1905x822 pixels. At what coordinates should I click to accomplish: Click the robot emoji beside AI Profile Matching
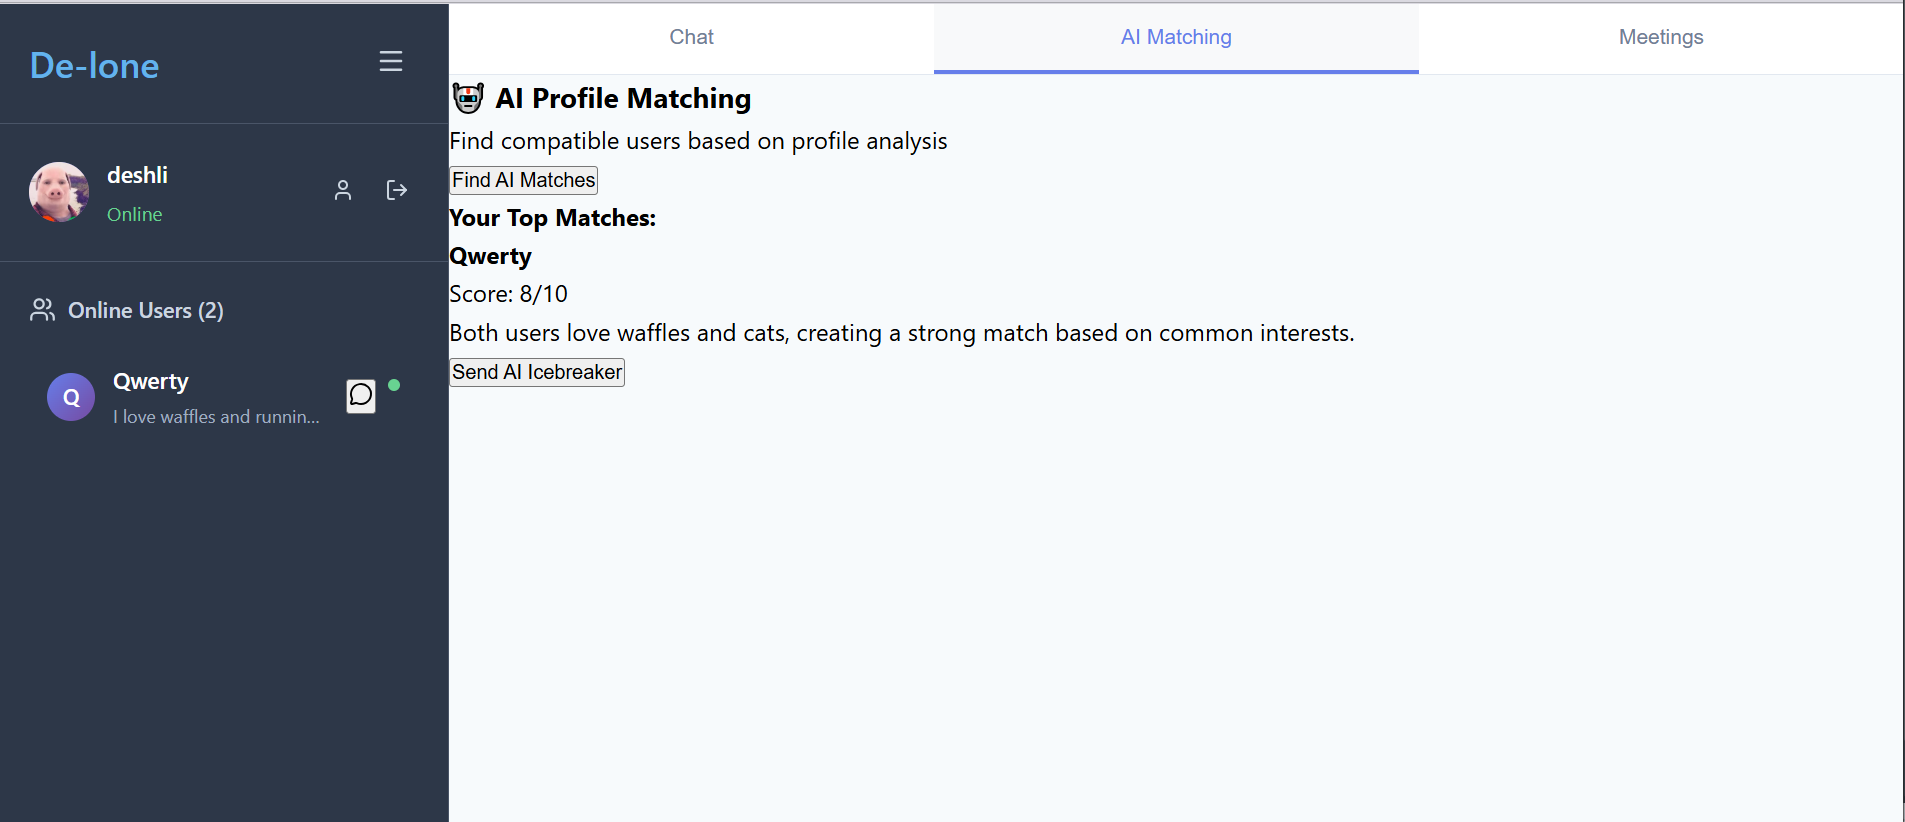[468, 98]
